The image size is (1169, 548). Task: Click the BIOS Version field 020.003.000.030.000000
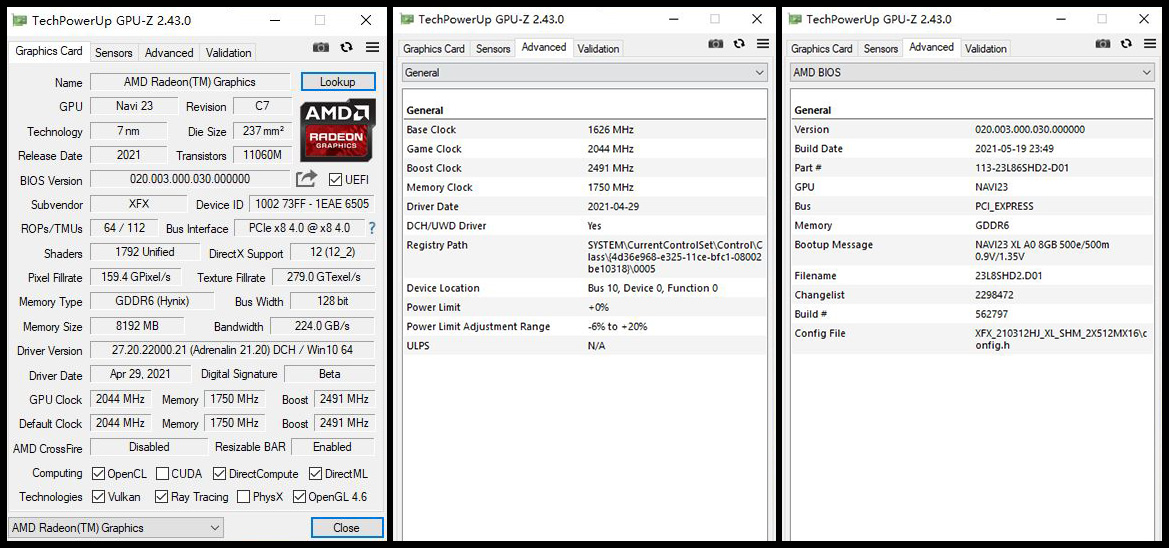(190, 179)
